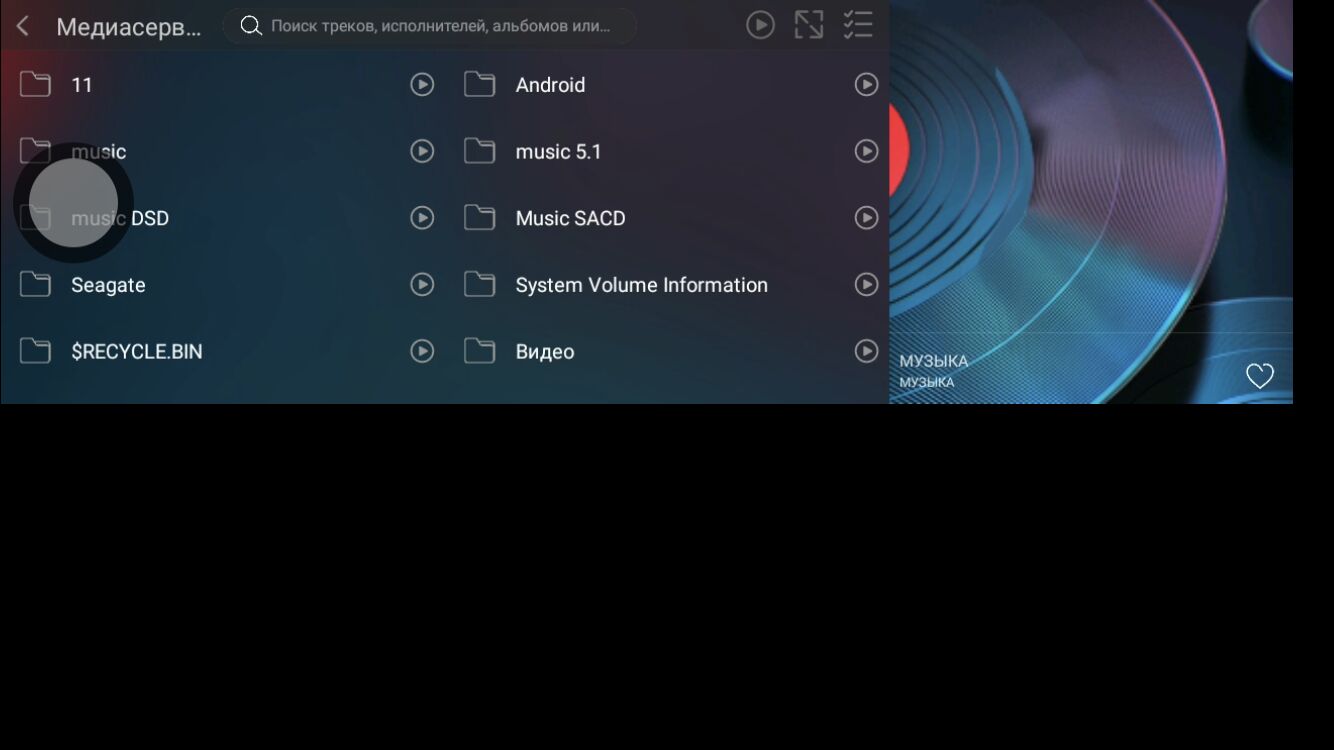Open the Music SACD folder
Viewport: 1334px width, 750px height.
point(570,218)
